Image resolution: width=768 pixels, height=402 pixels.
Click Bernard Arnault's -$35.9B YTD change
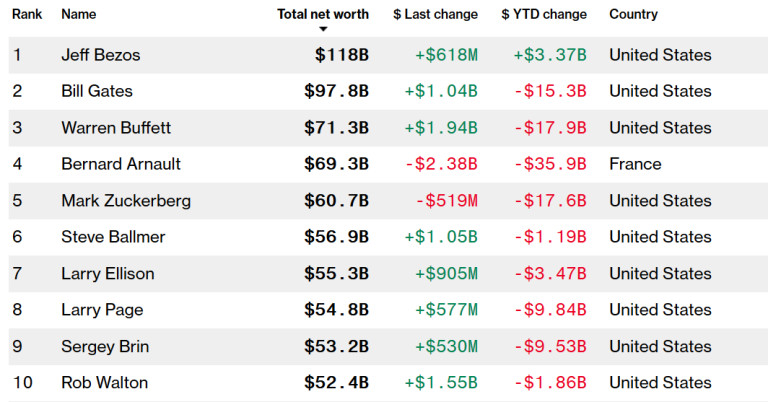point(549,164)
